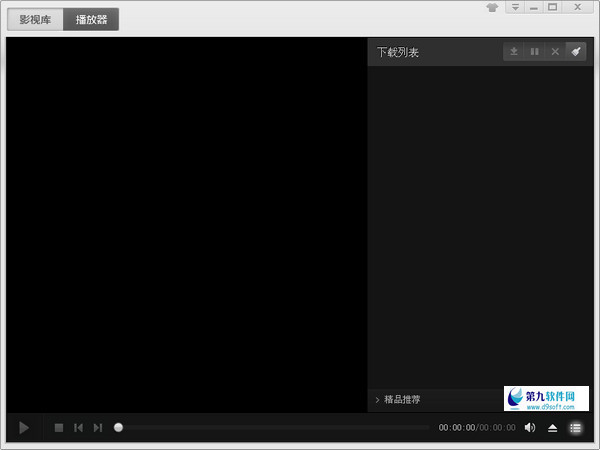Mute the volume speaker icon
This screenshot has width=600, height=450.
530,428
